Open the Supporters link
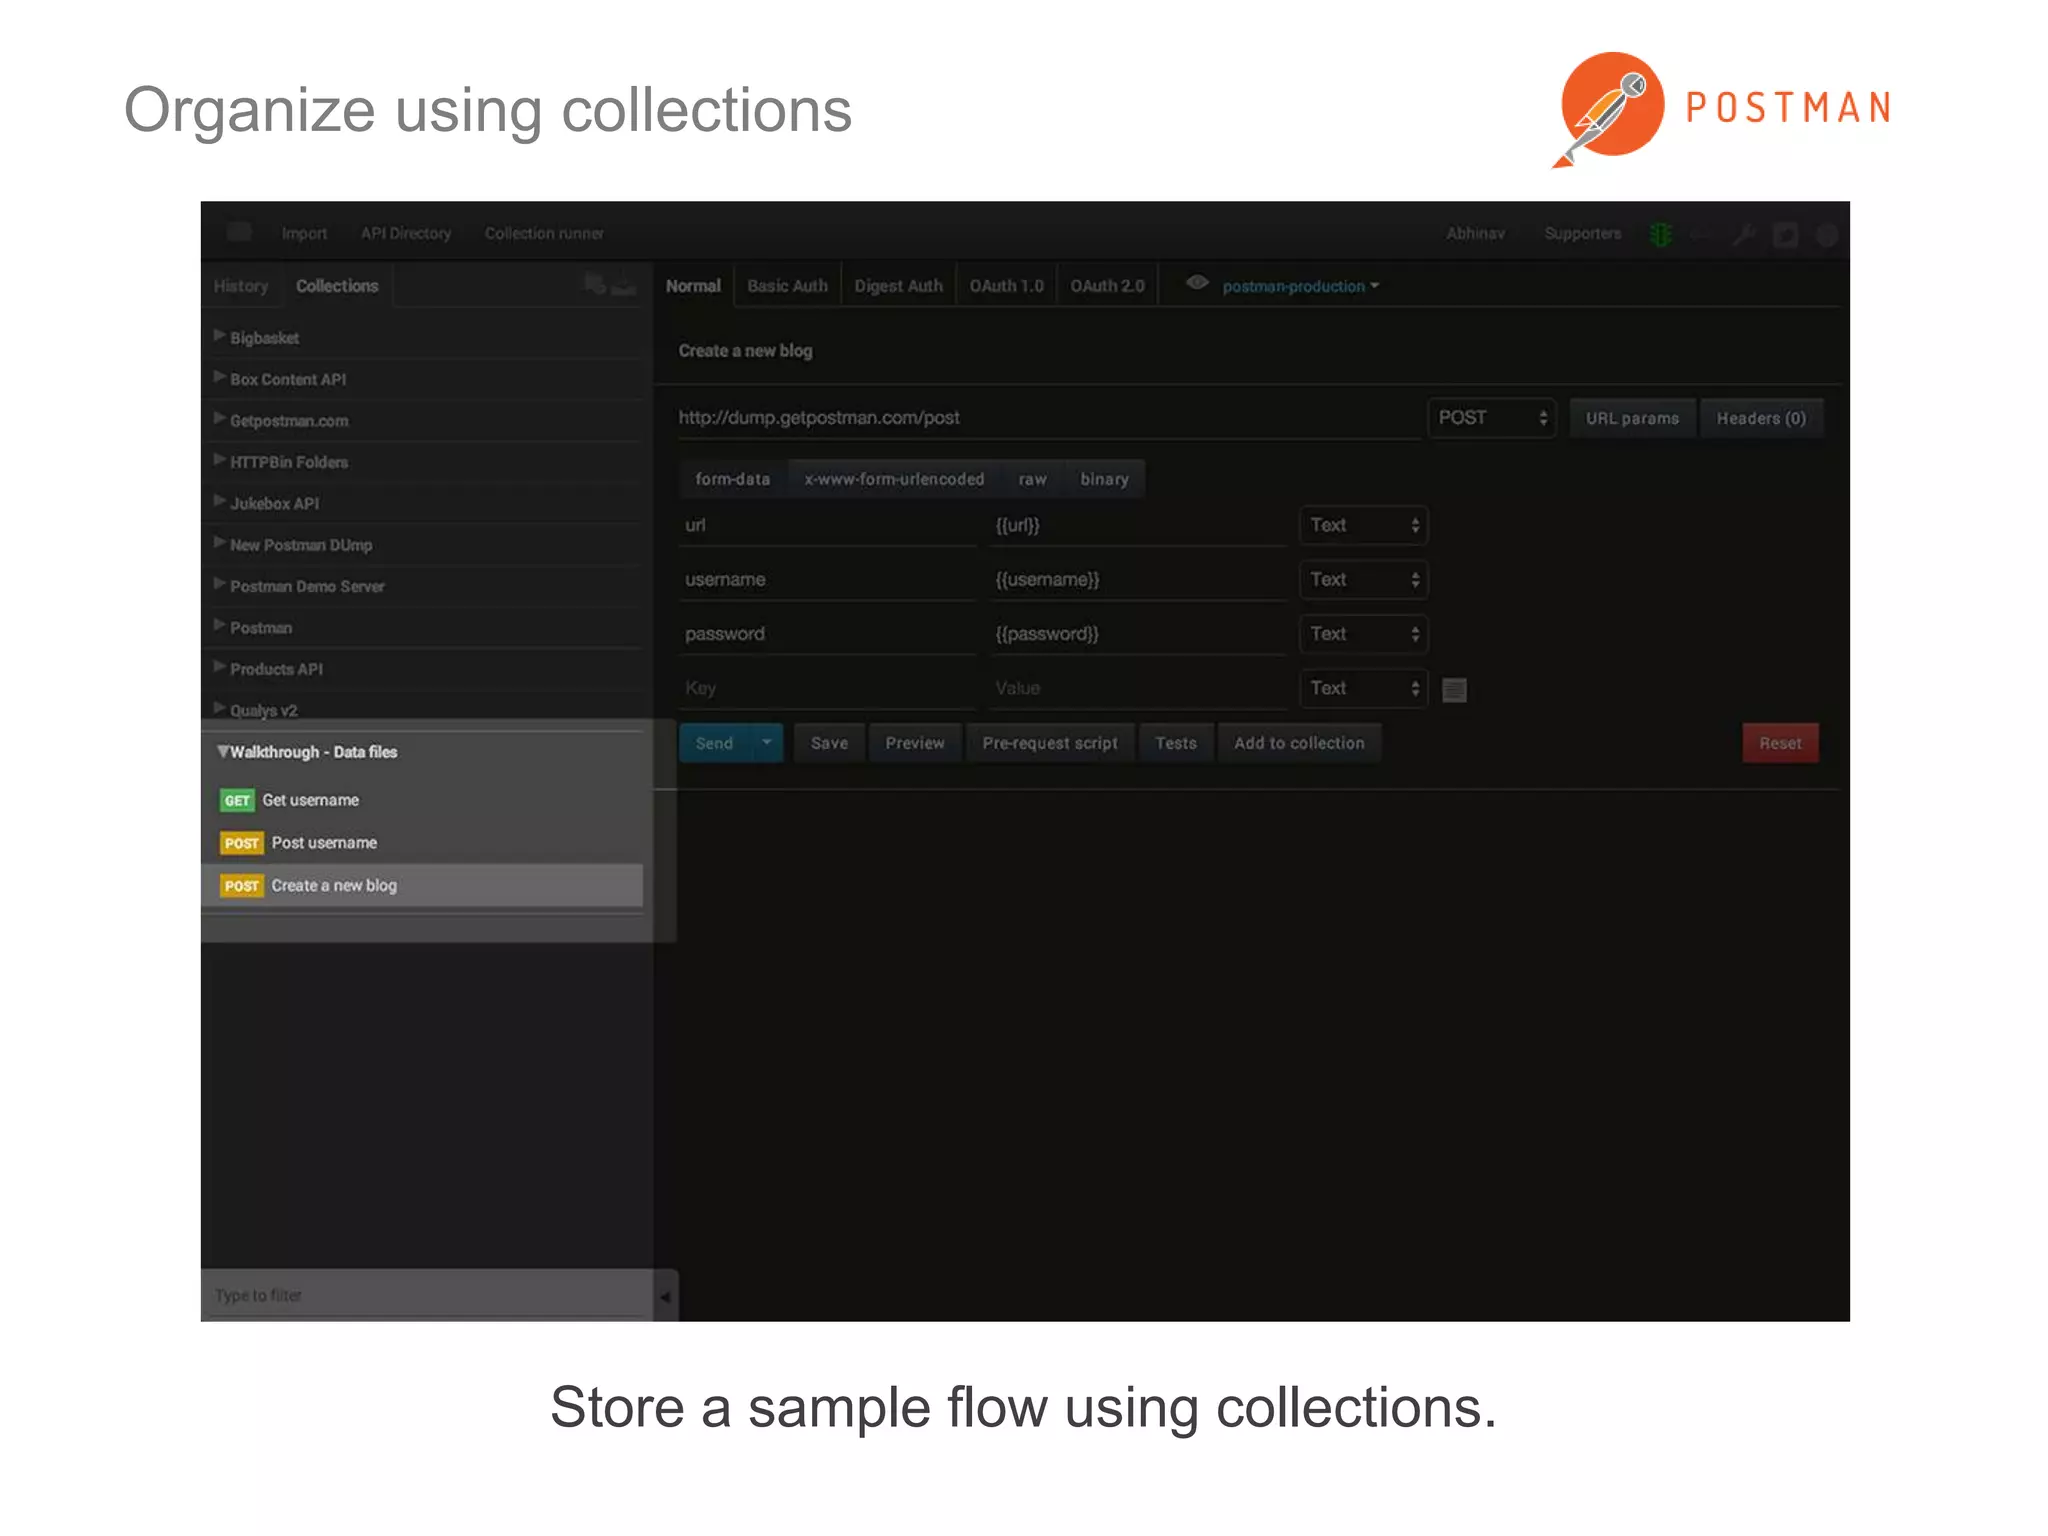Screen dimensions: 2048x1536 click(1583, 233)
